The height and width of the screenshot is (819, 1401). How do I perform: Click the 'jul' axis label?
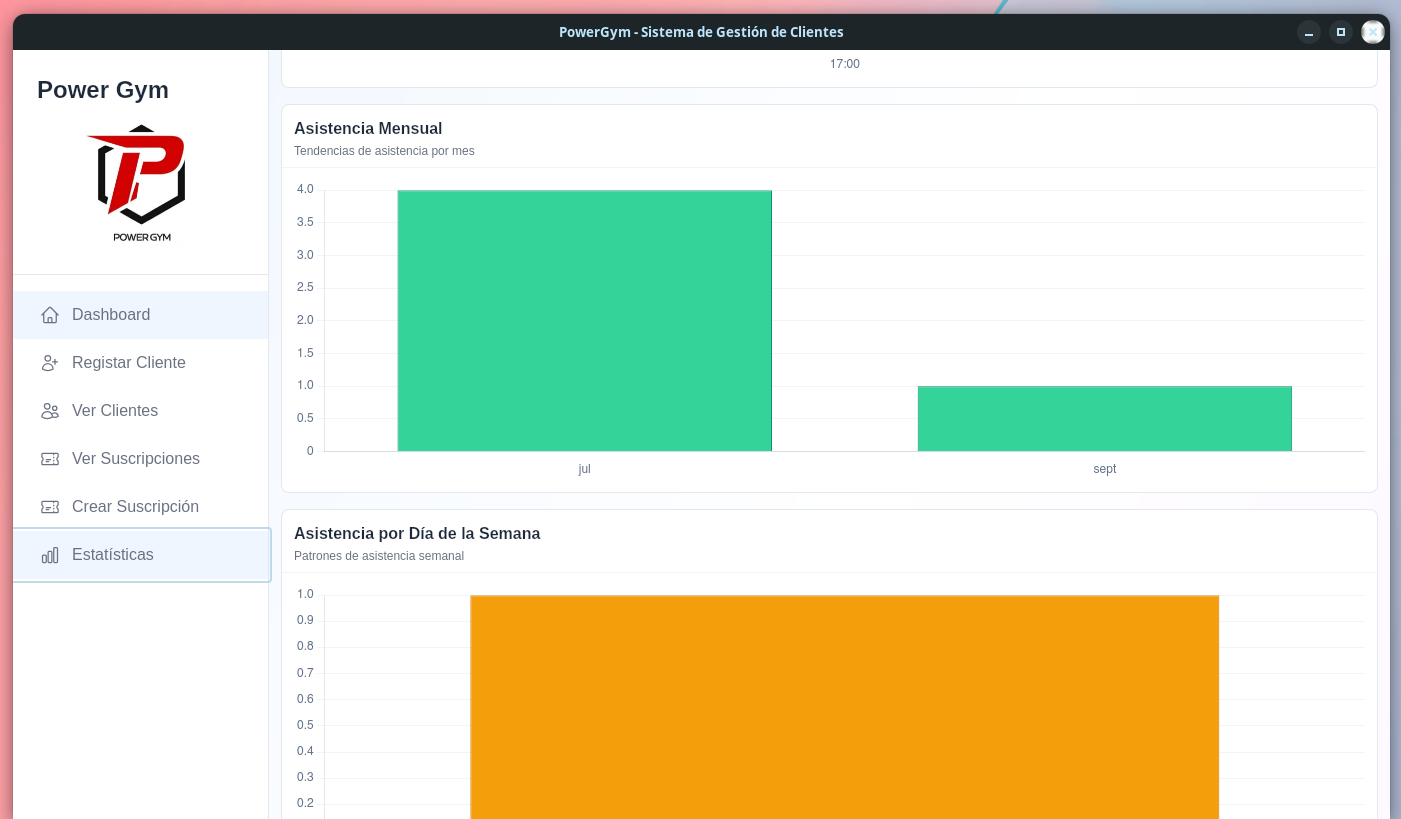(585, 469)
